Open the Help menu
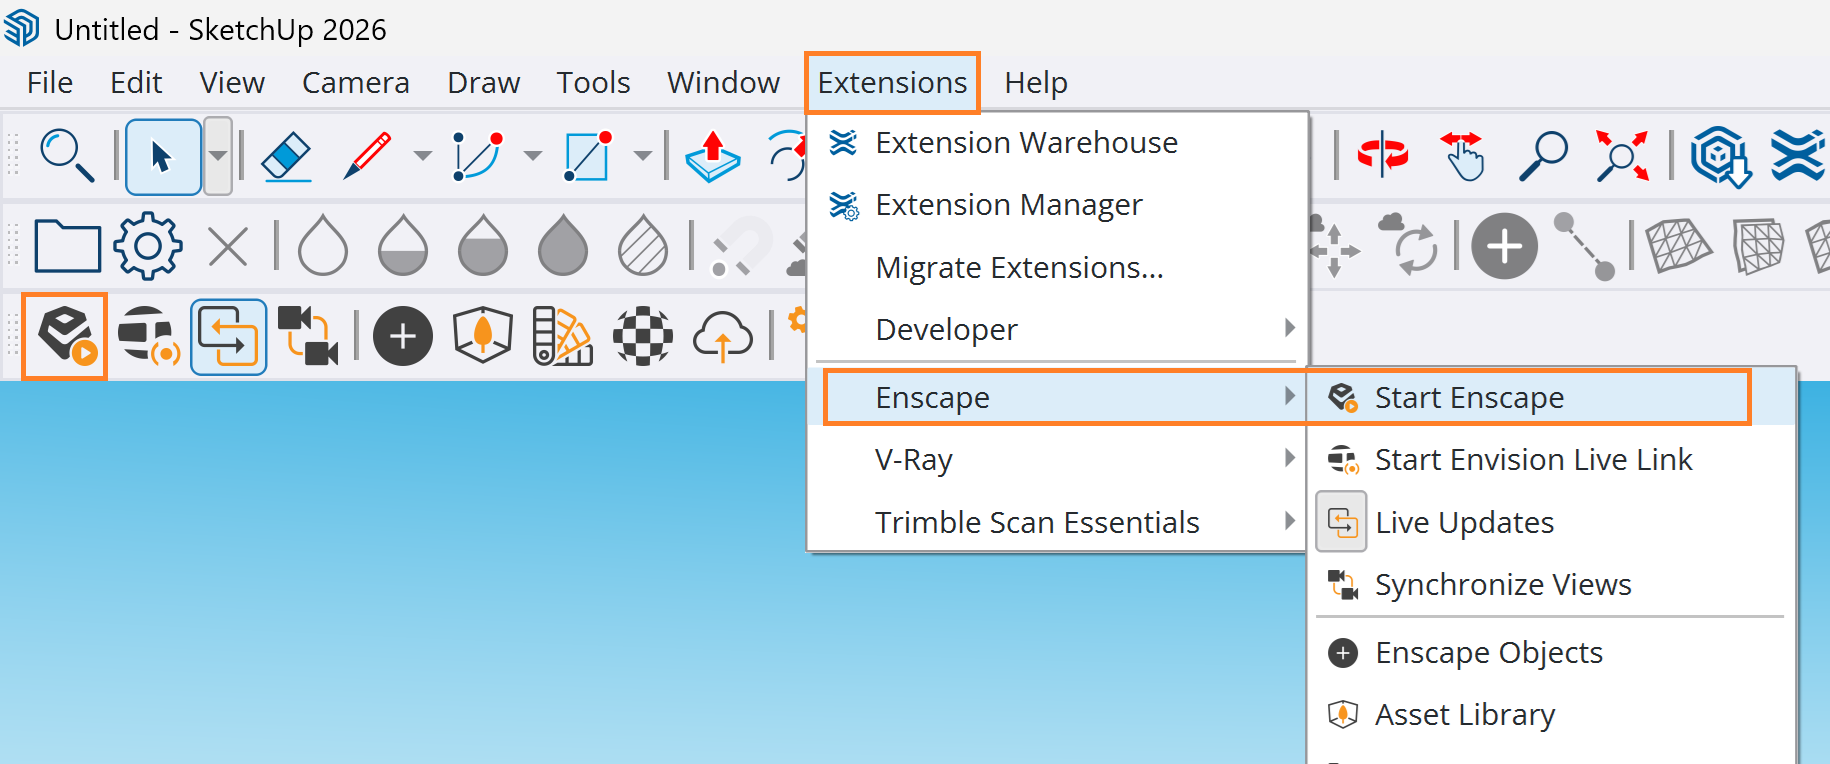1830x764 pixels. [1036, 83]
